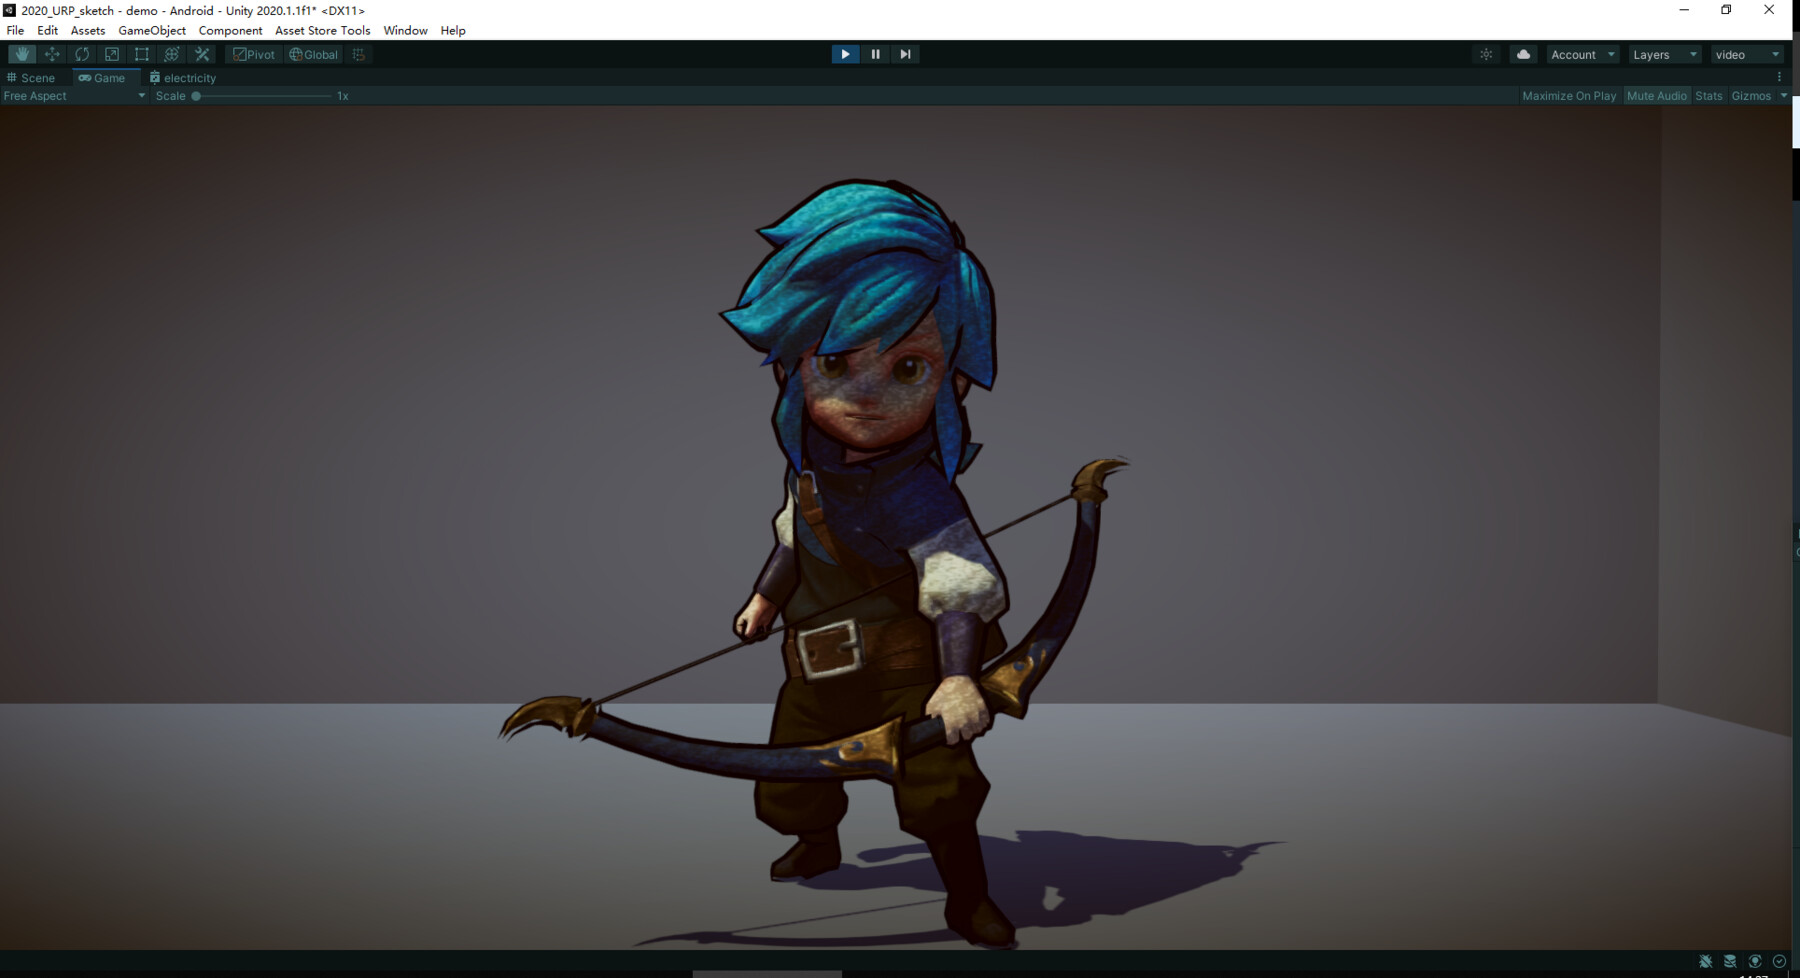
Task: Toggle Pivot handle position mode
Action: 254,54
